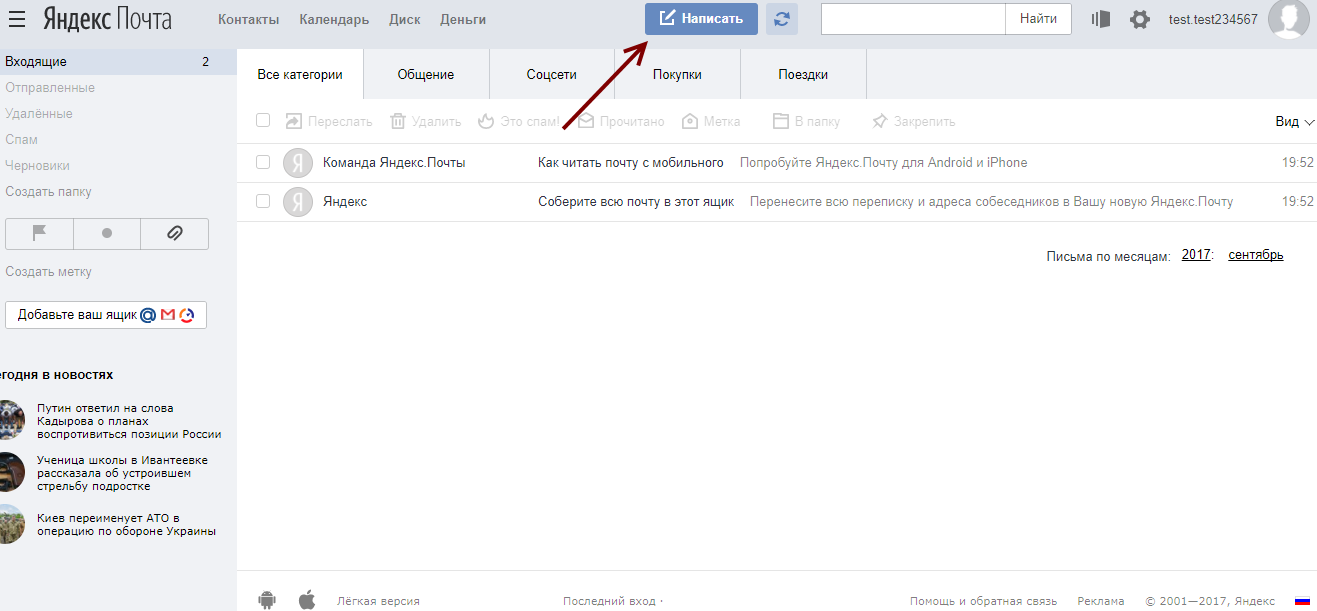Click into the mail search field
The width and height of the screenshot is (1317, 611).
912,19
